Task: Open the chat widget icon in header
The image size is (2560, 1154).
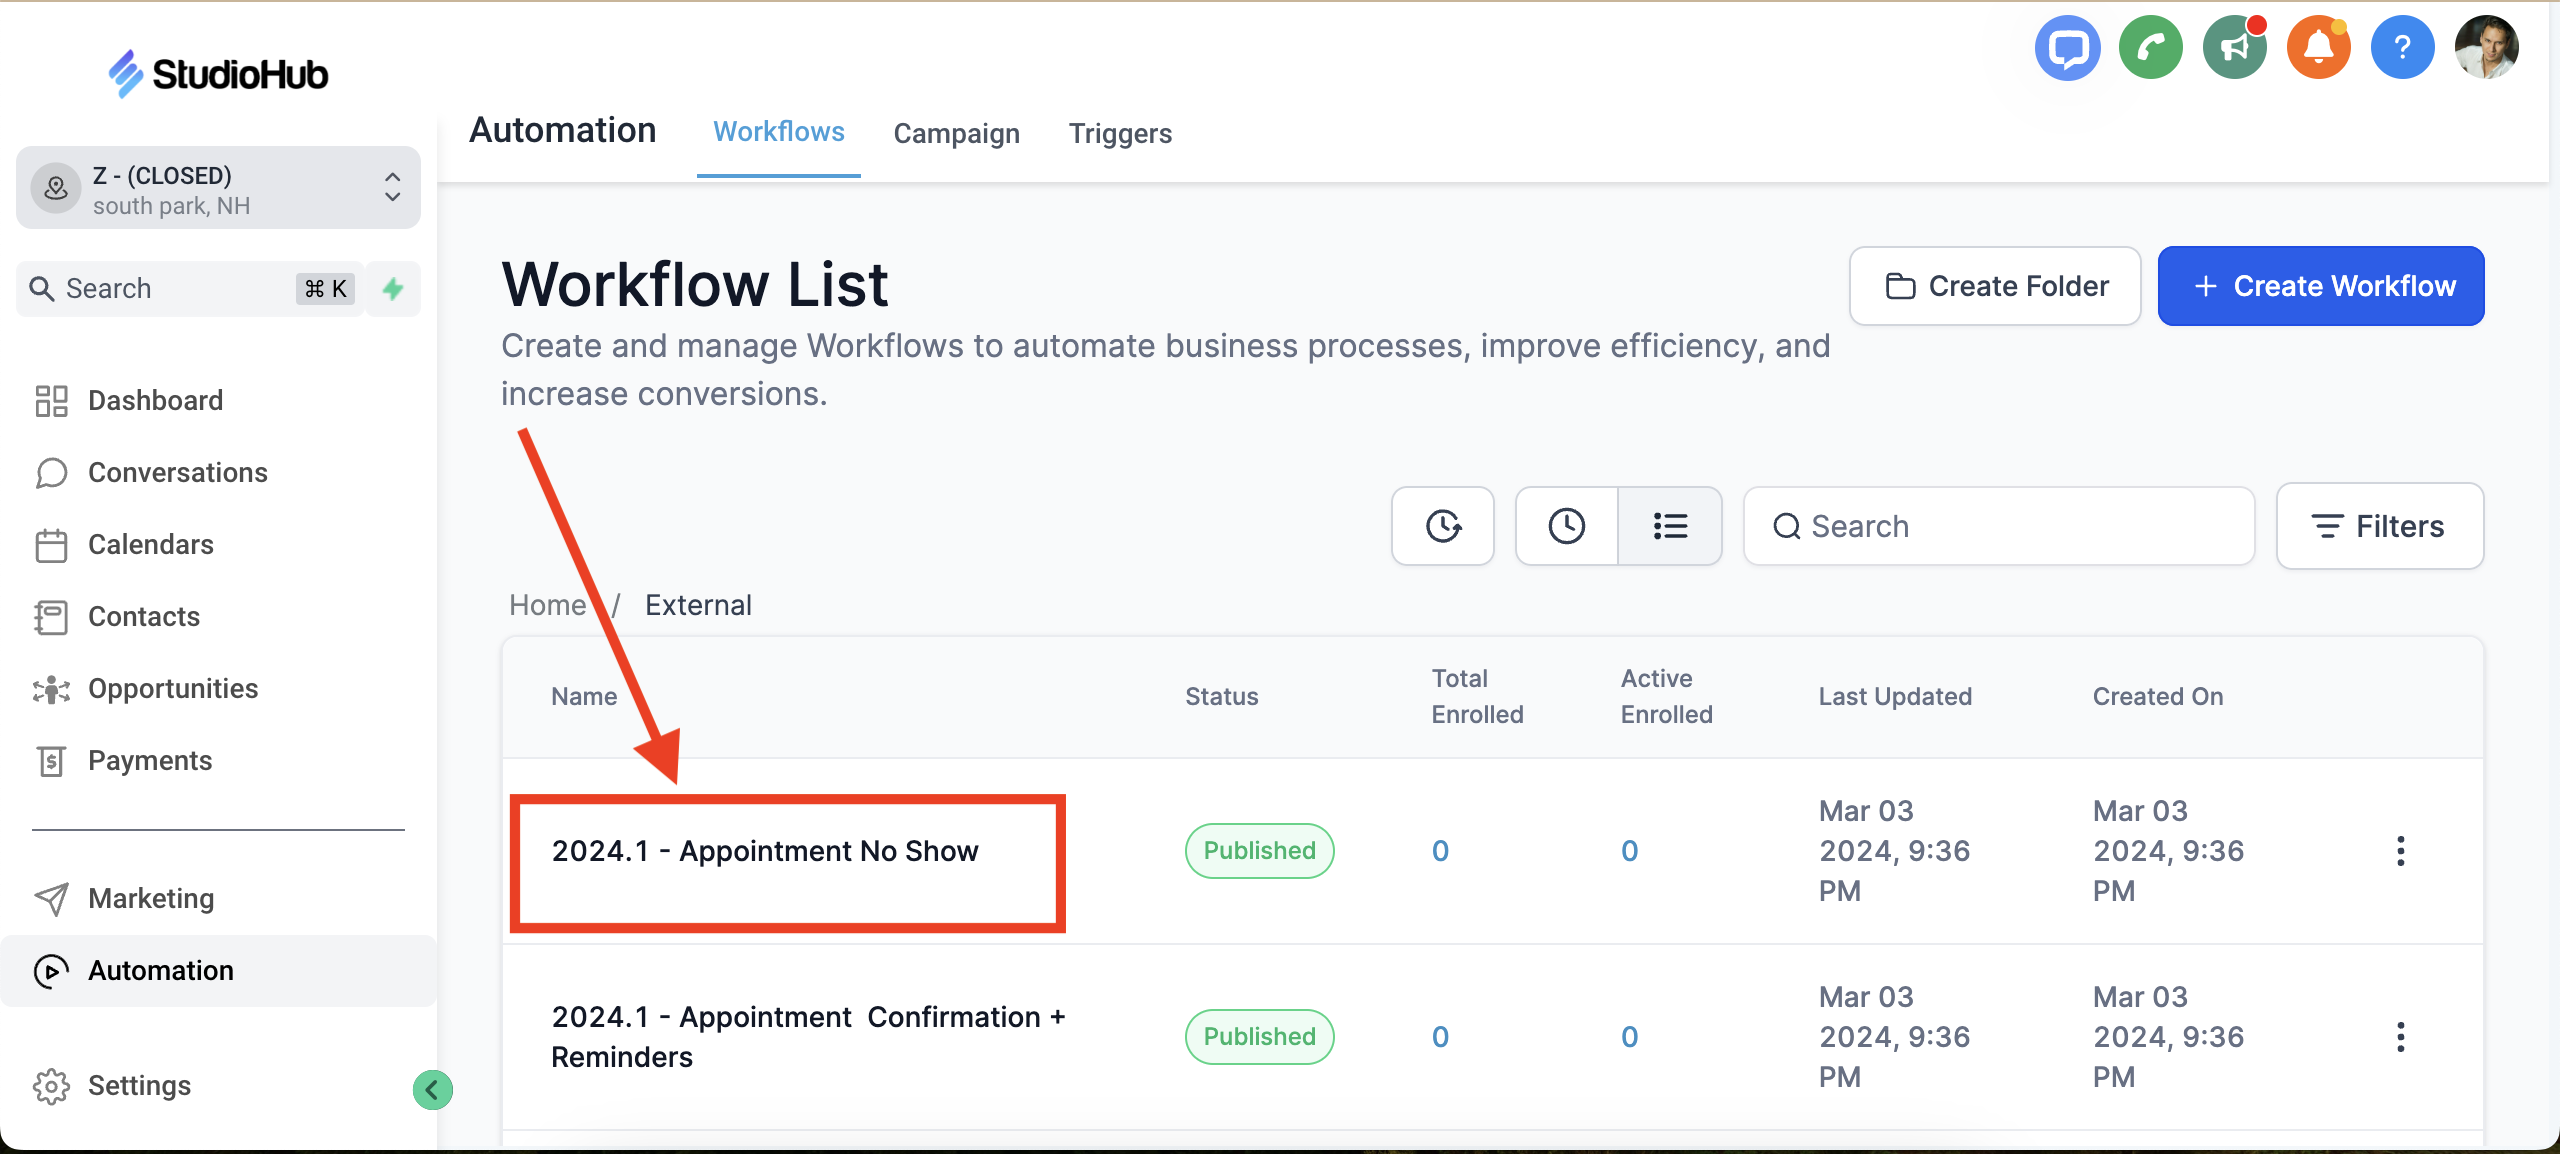Action: point(2066,47)
